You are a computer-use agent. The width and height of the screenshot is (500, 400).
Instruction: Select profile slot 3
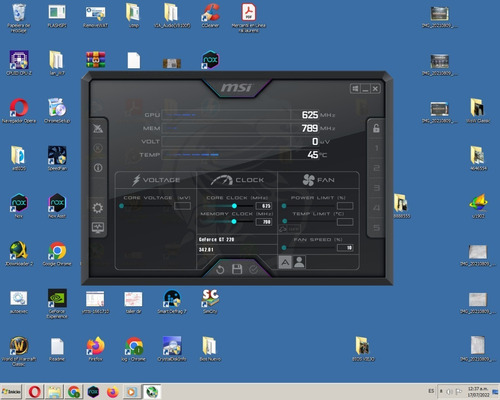376,188
